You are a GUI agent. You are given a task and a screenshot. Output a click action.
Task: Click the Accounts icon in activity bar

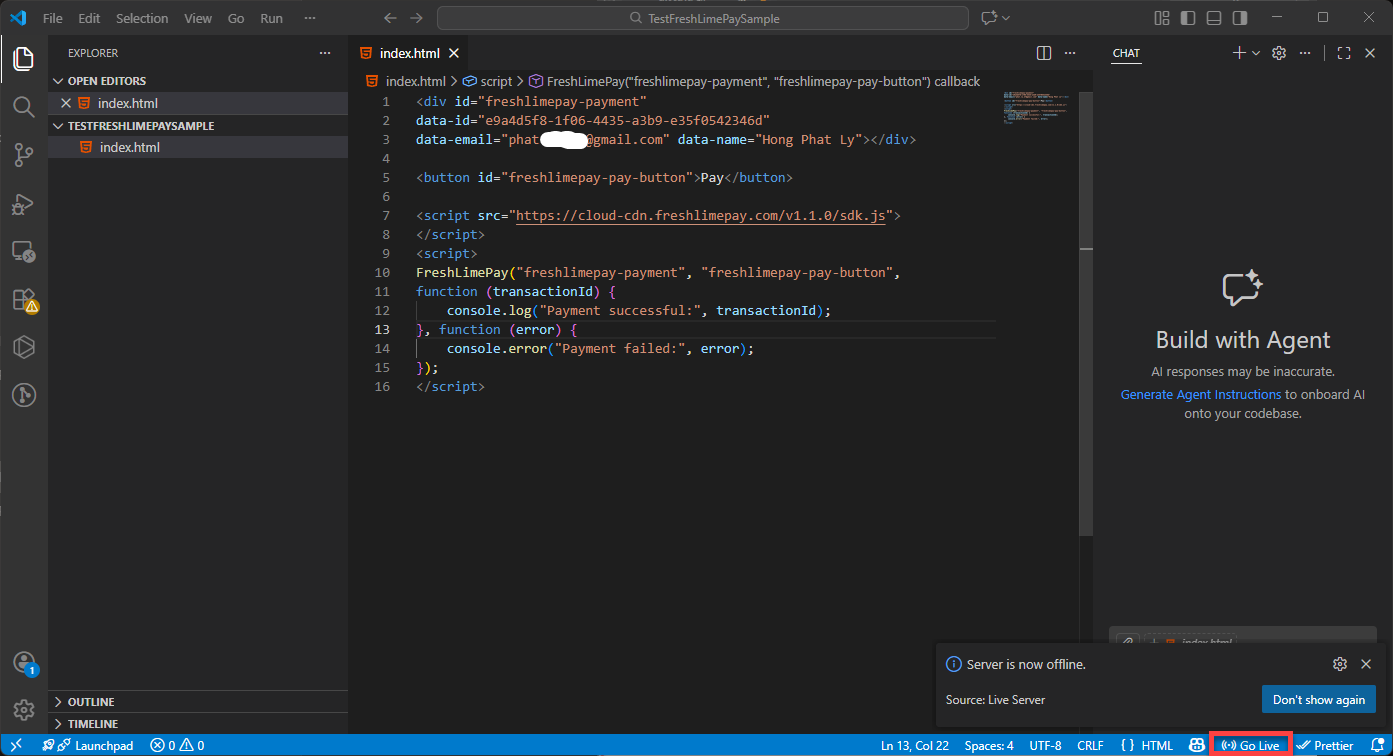click(x=23, y=663)
